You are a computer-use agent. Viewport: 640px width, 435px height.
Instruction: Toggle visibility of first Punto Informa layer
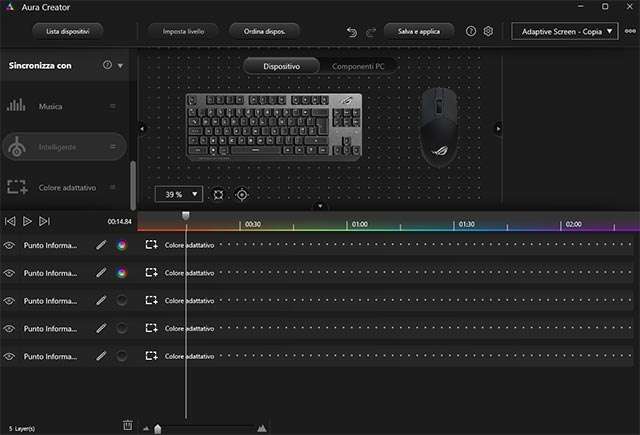[x=9, y=245]
